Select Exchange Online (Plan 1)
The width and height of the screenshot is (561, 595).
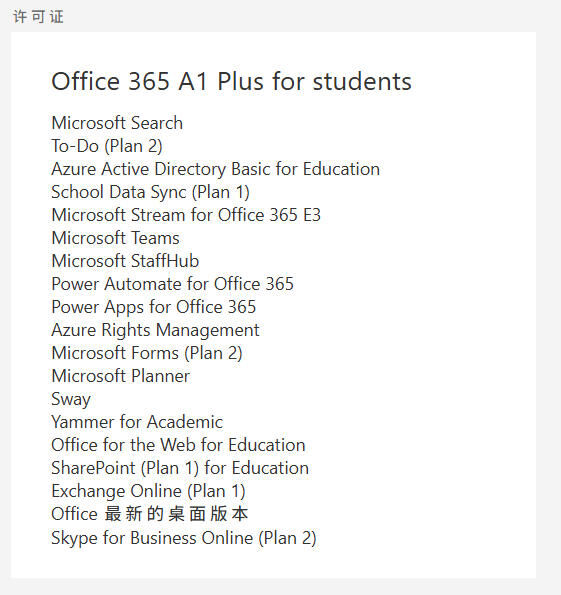148,491
